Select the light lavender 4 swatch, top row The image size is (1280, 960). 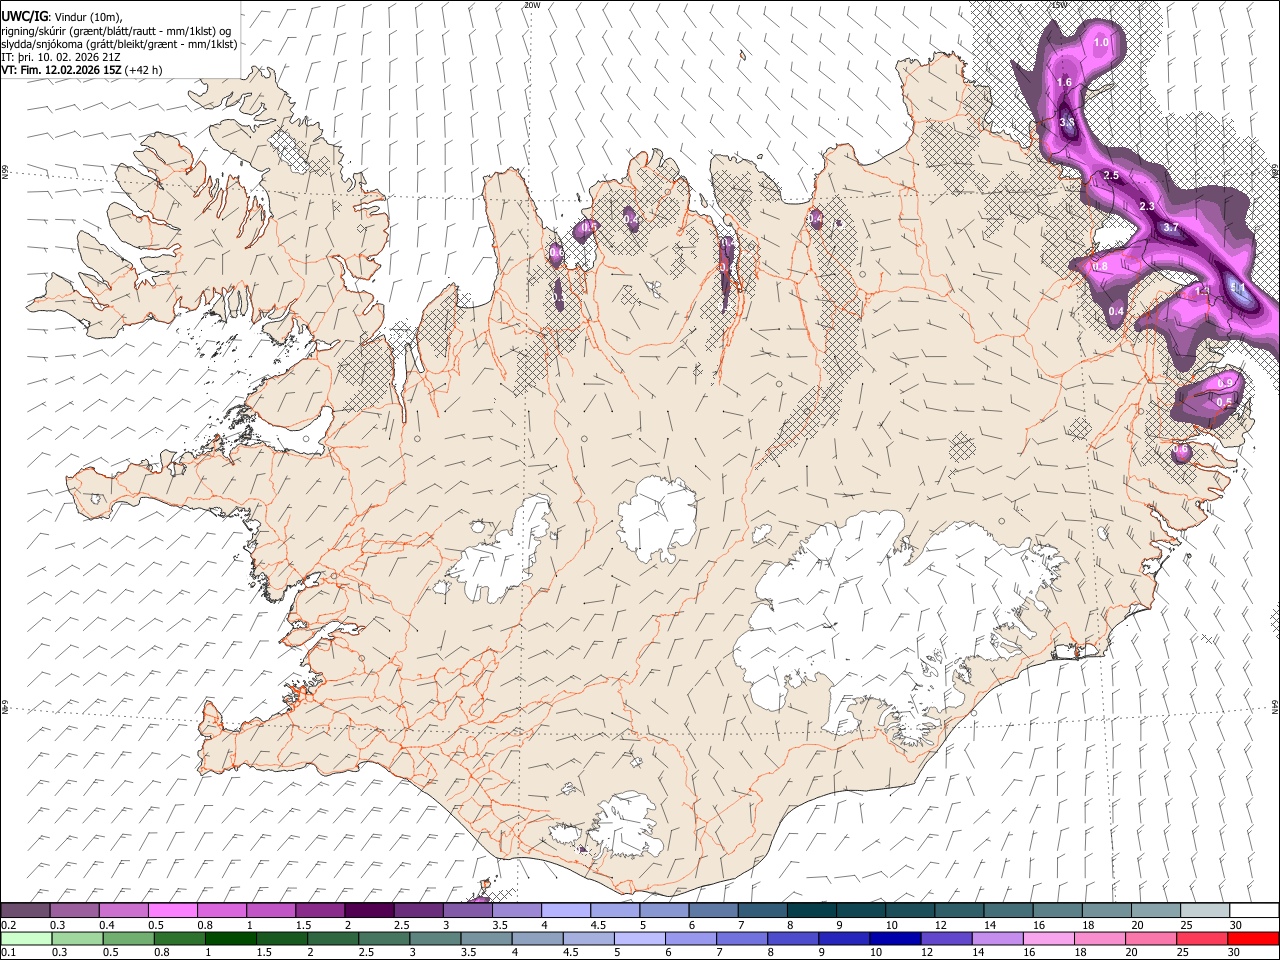(566, 911)
